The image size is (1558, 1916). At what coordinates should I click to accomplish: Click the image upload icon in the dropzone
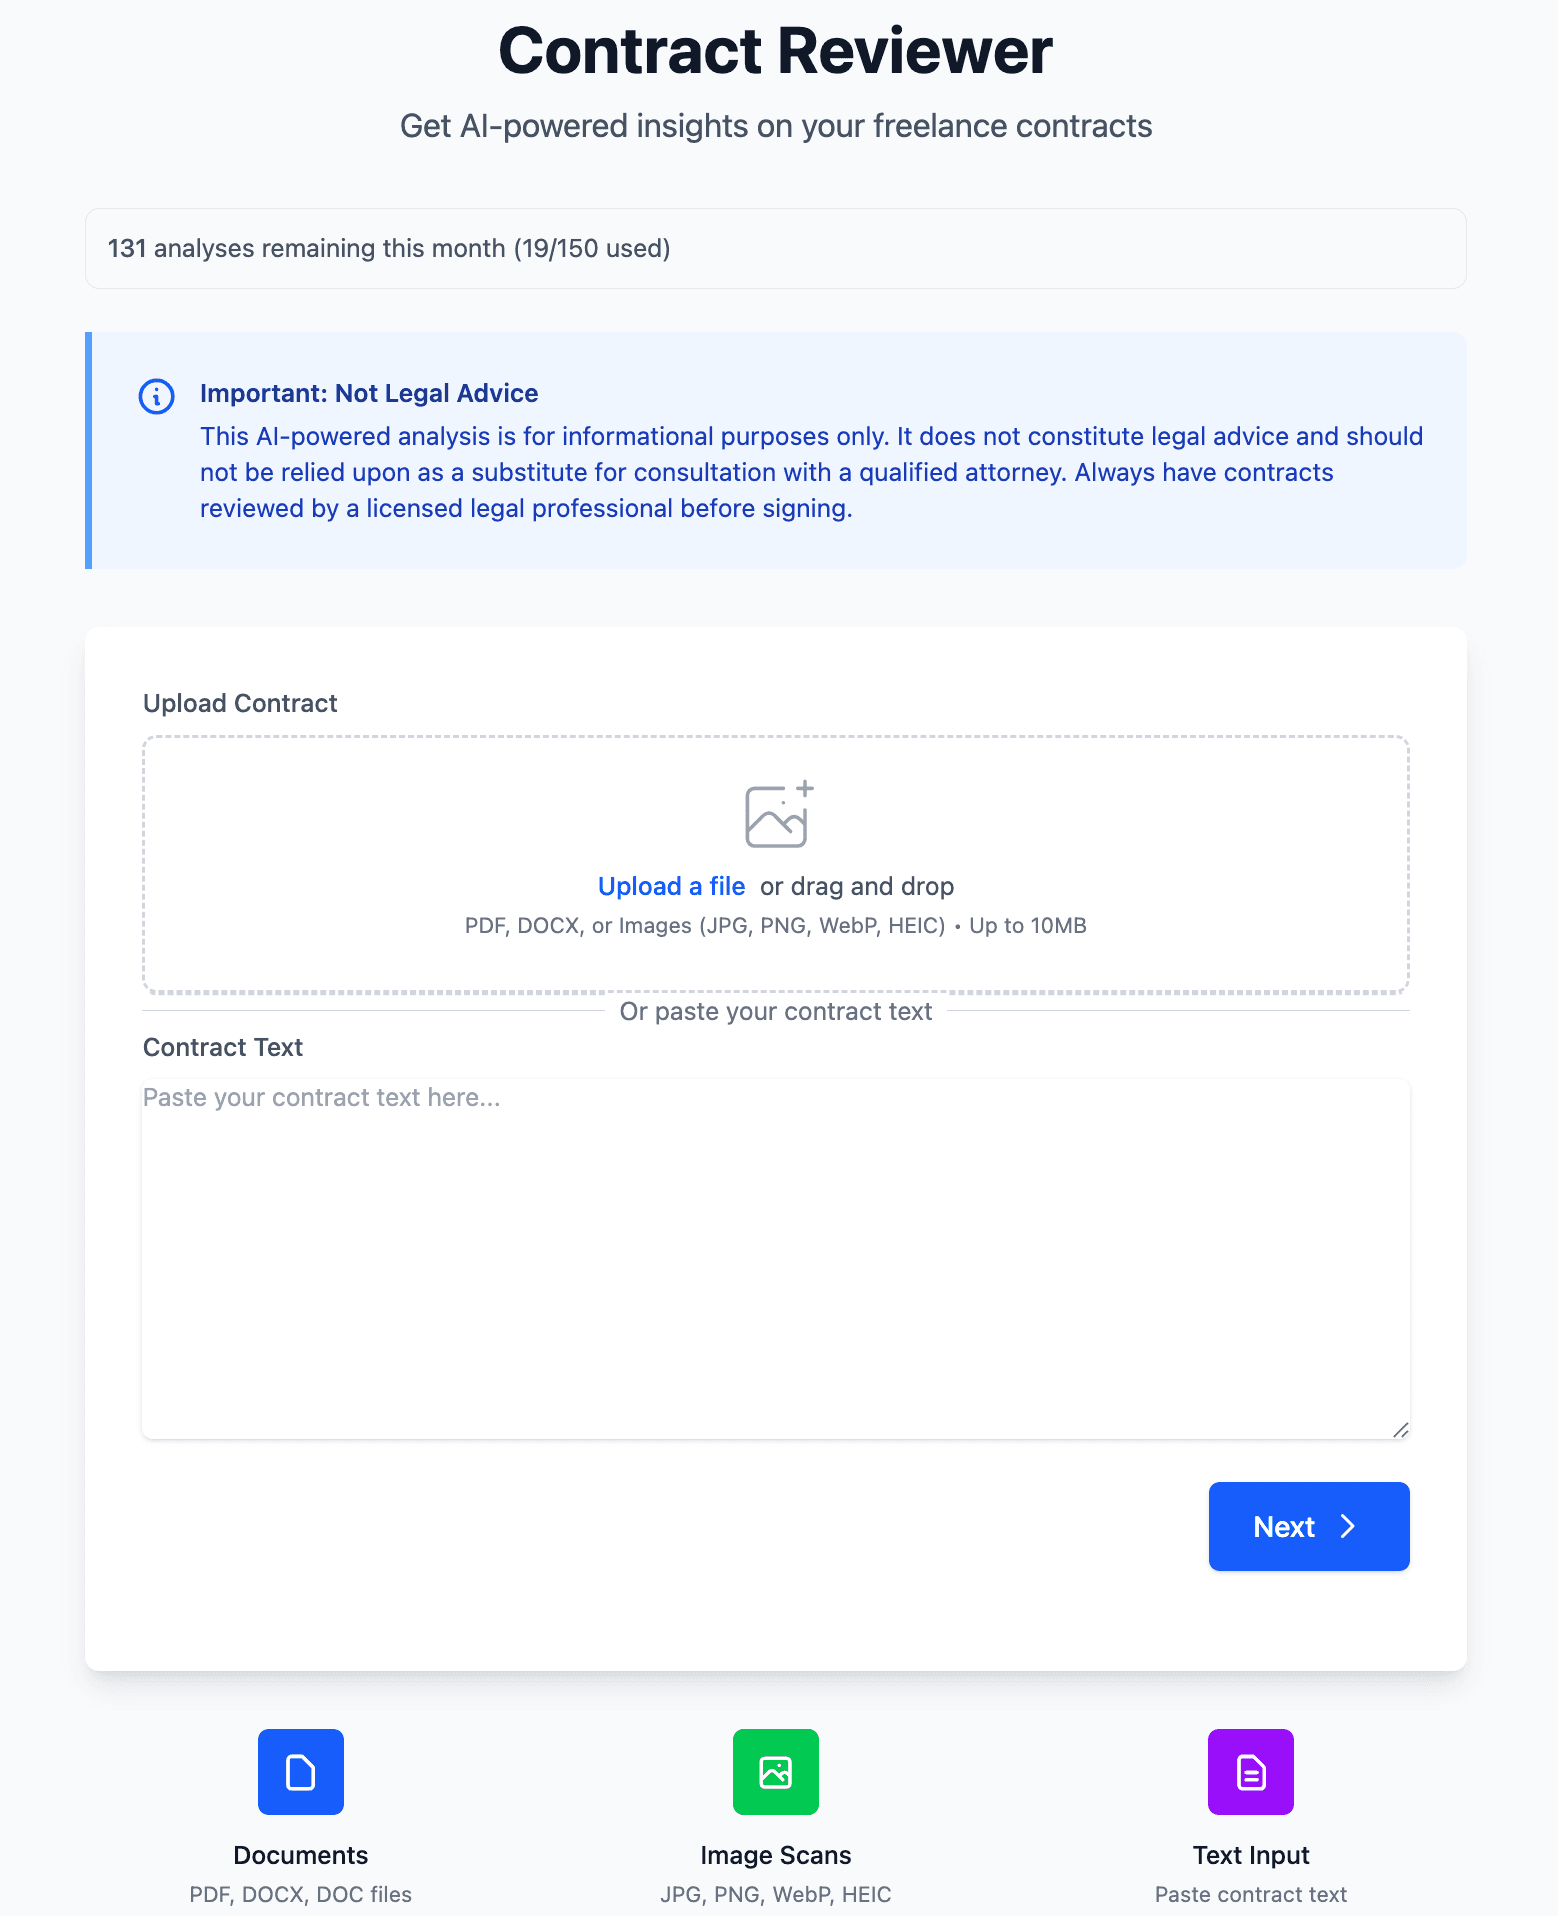click(x=776, y=815)
